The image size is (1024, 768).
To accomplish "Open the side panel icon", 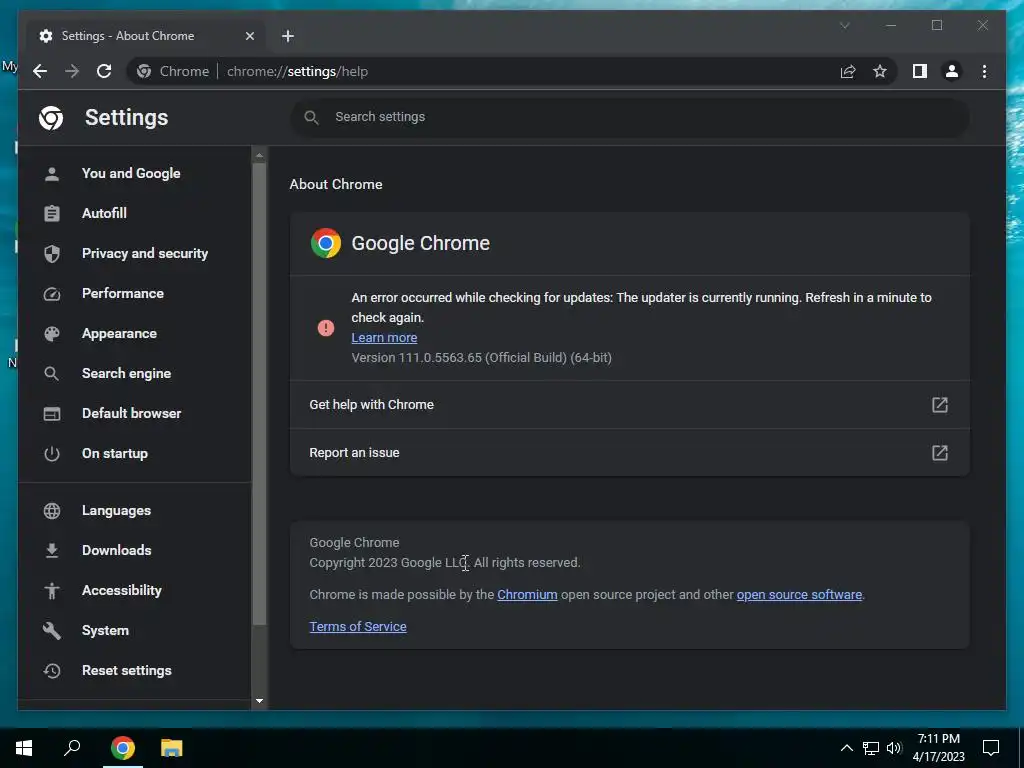I will [920, 71].
